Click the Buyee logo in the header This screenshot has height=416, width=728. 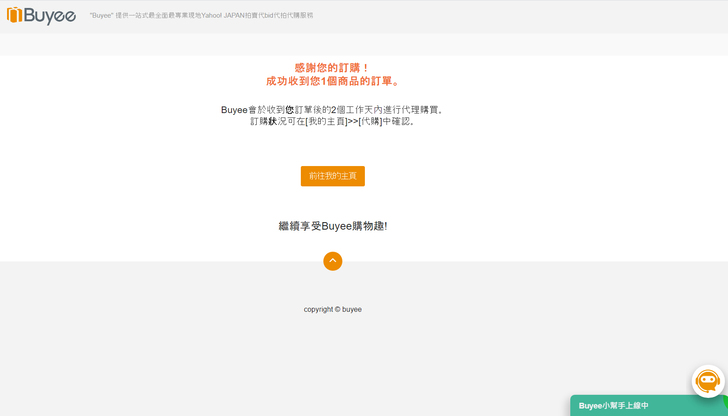[41, 15]
